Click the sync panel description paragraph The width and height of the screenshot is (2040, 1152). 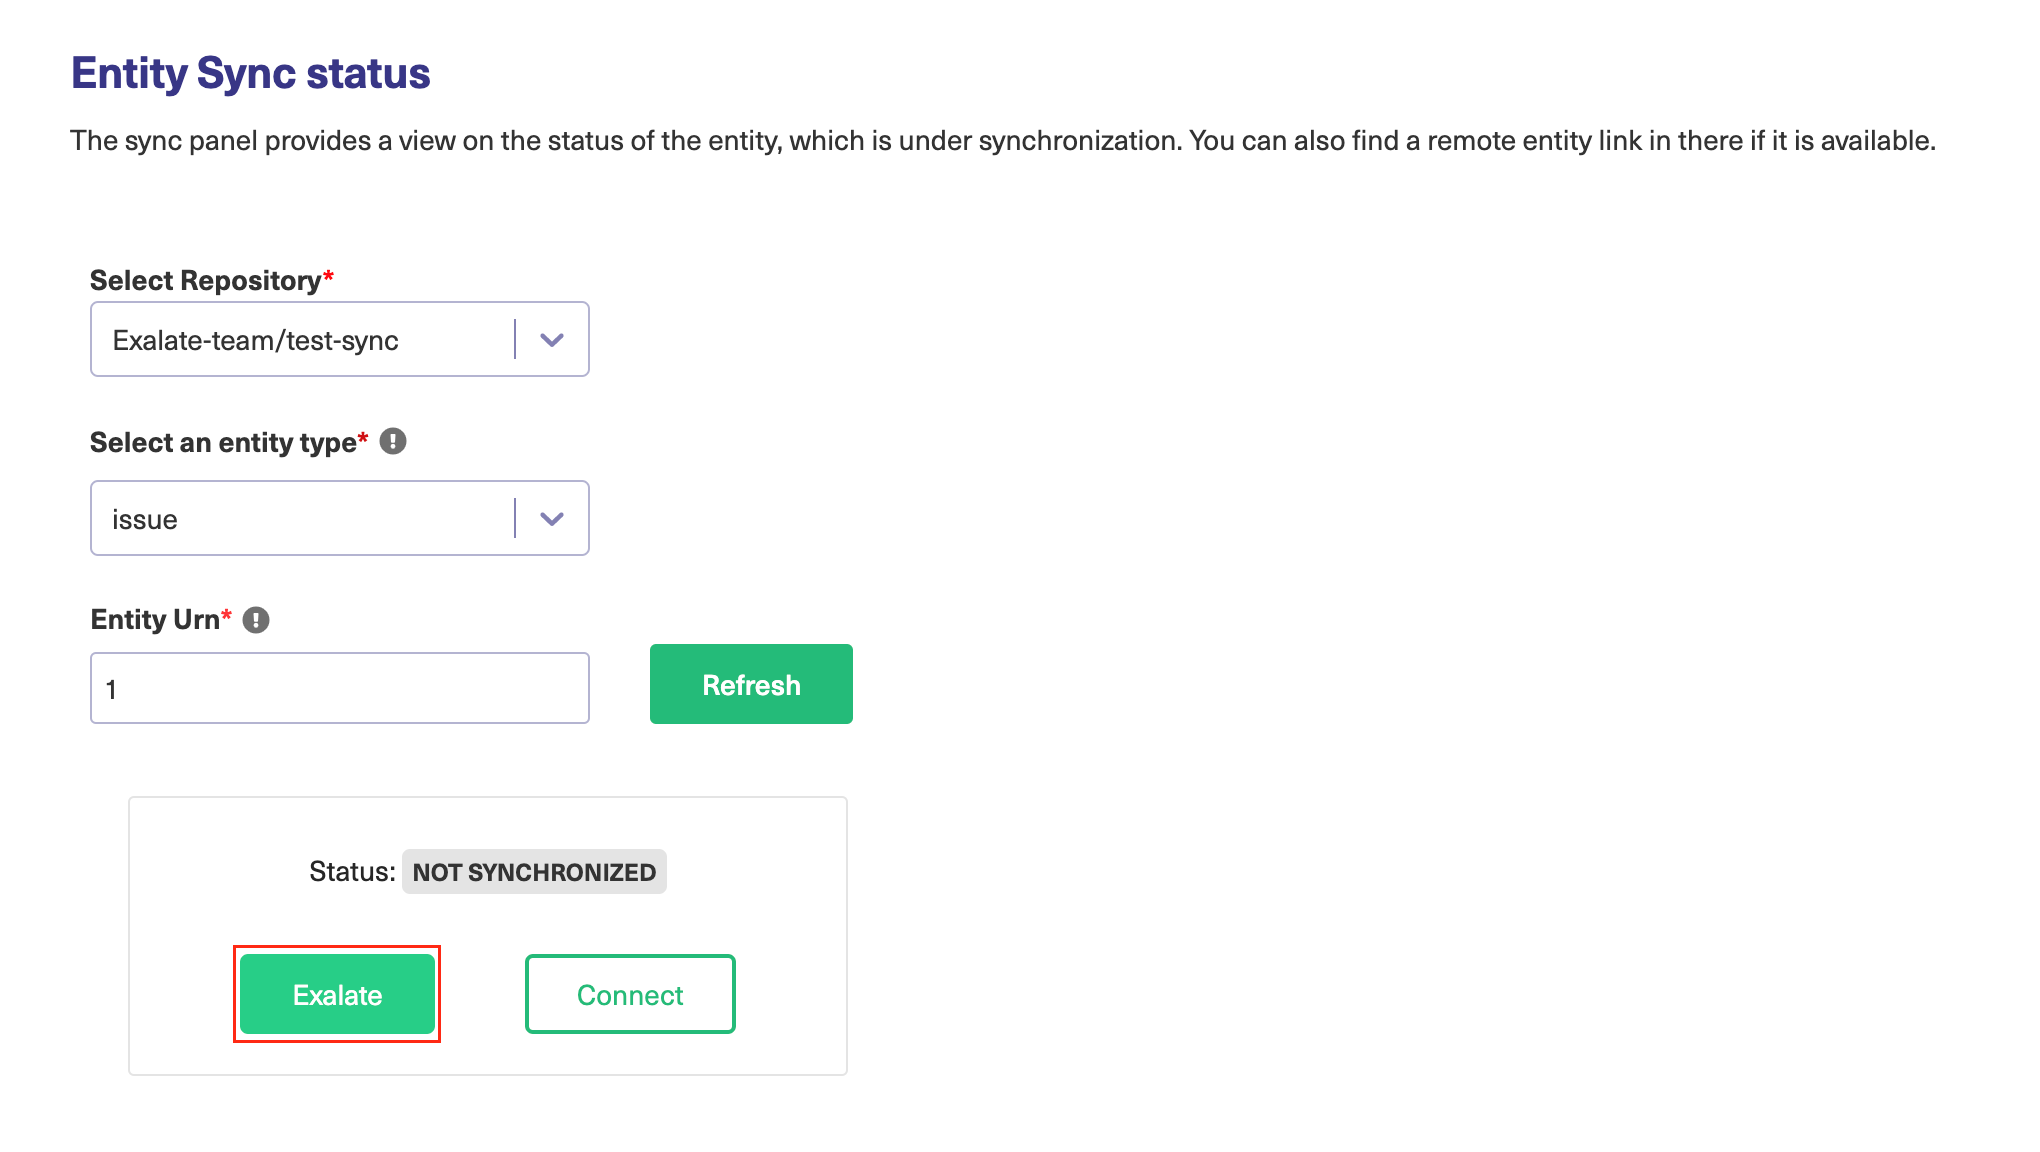tap(1002, 141)
